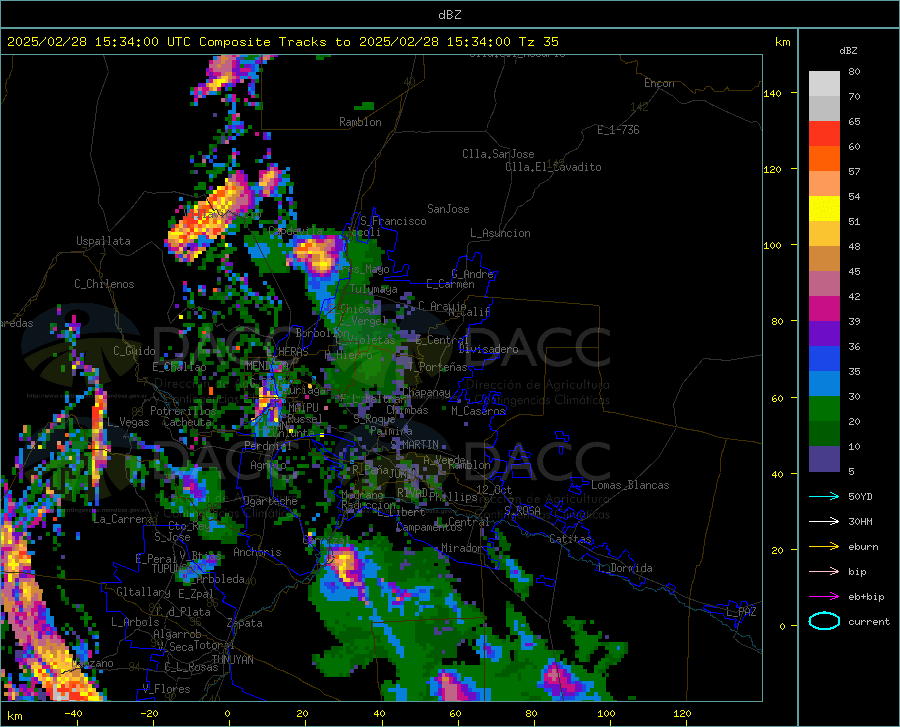Click the S_MARTIN city label
The height and width of the screenshot is (727, 900).
click(x=414, y=445)
